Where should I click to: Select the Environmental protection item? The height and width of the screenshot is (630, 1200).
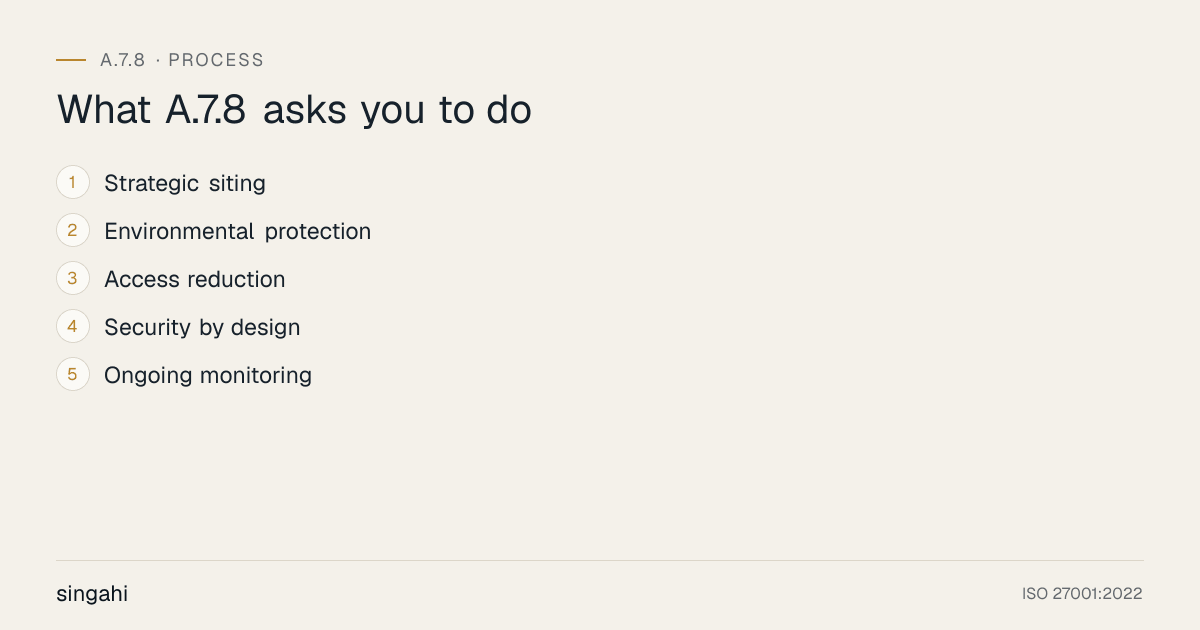pyautogui.click(x=237, y=231)
